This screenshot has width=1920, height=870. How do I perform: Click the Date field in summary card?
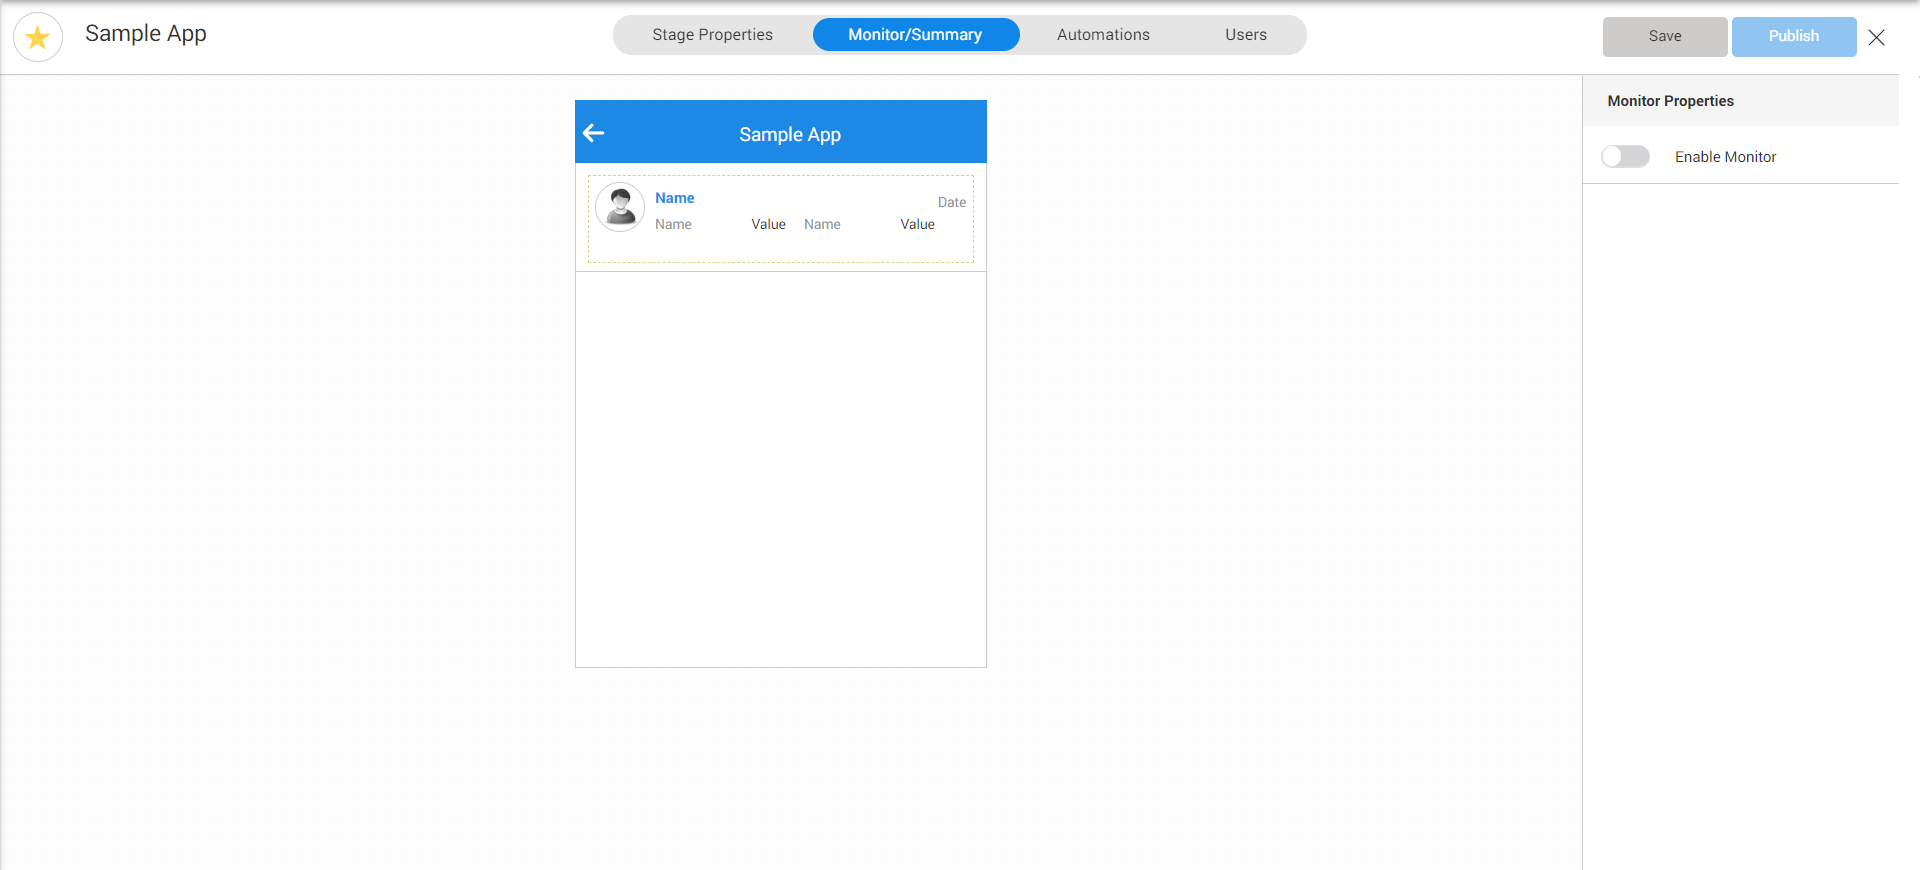coord(951,202)
